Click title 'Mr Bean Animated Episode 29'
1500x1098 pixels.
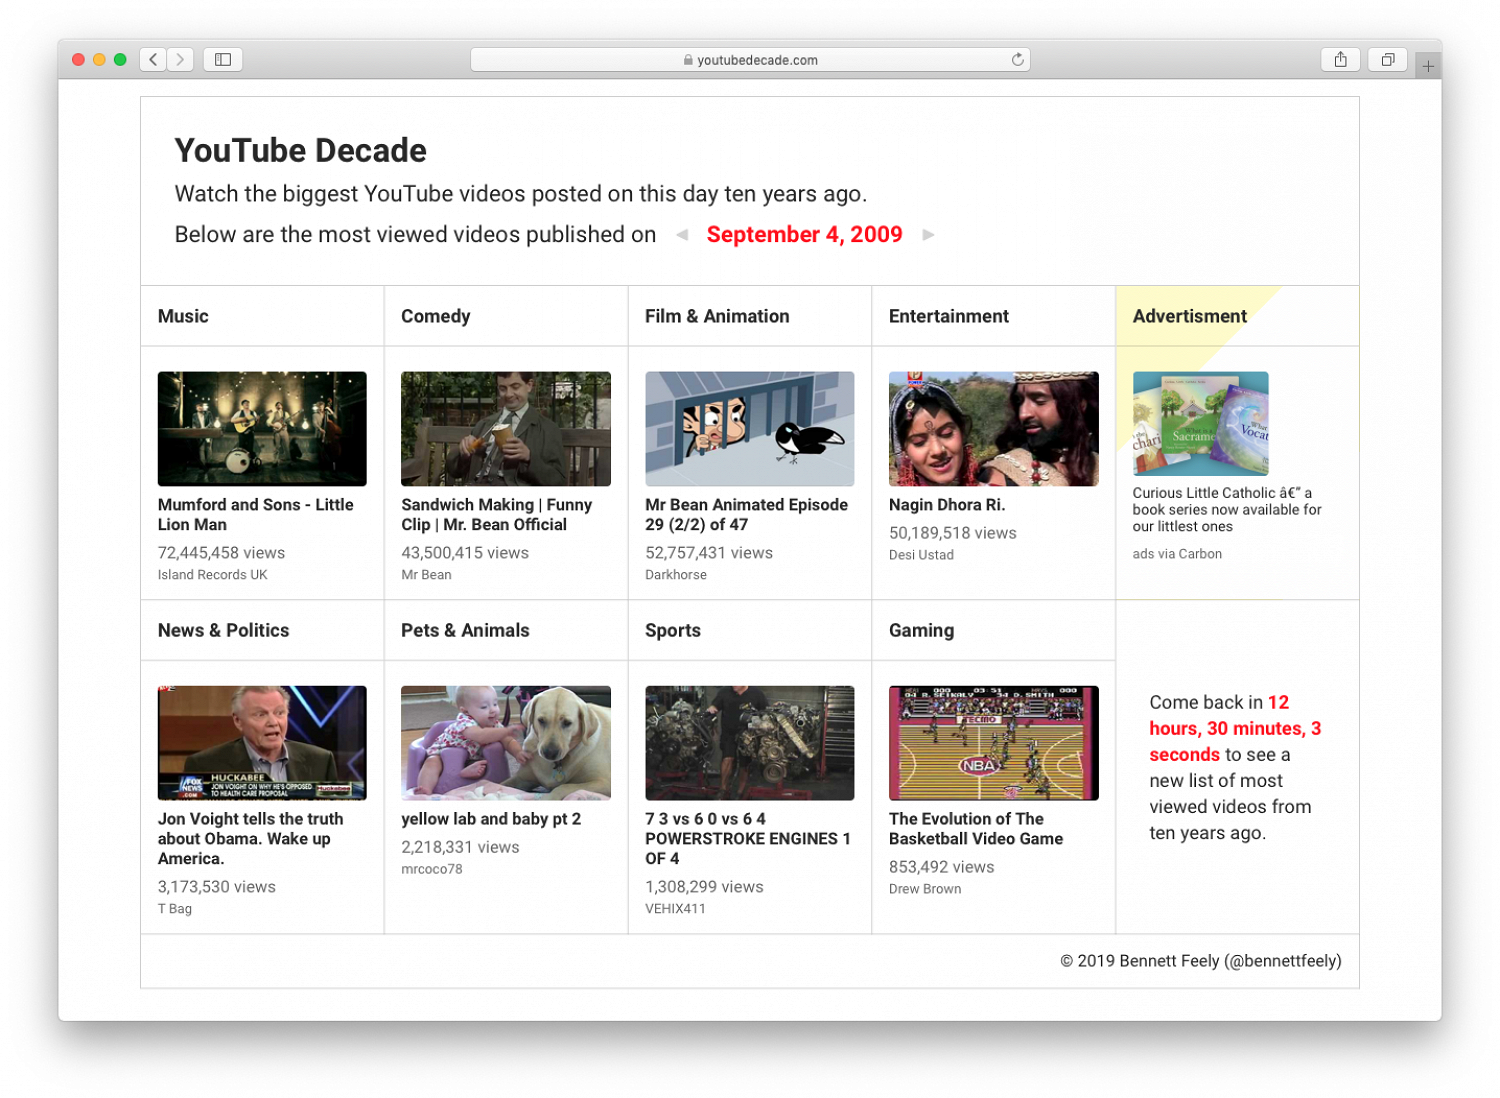pos(747,515)
